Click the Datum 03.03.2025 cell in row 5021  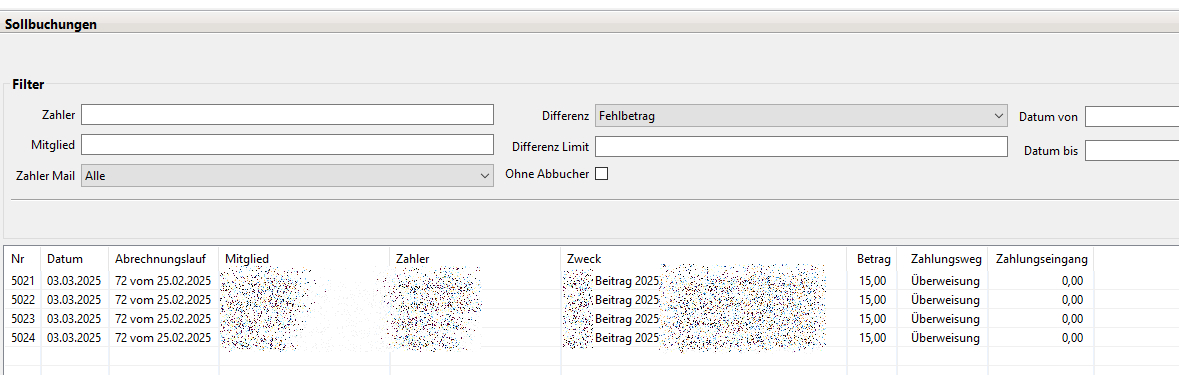coord(74,280)
